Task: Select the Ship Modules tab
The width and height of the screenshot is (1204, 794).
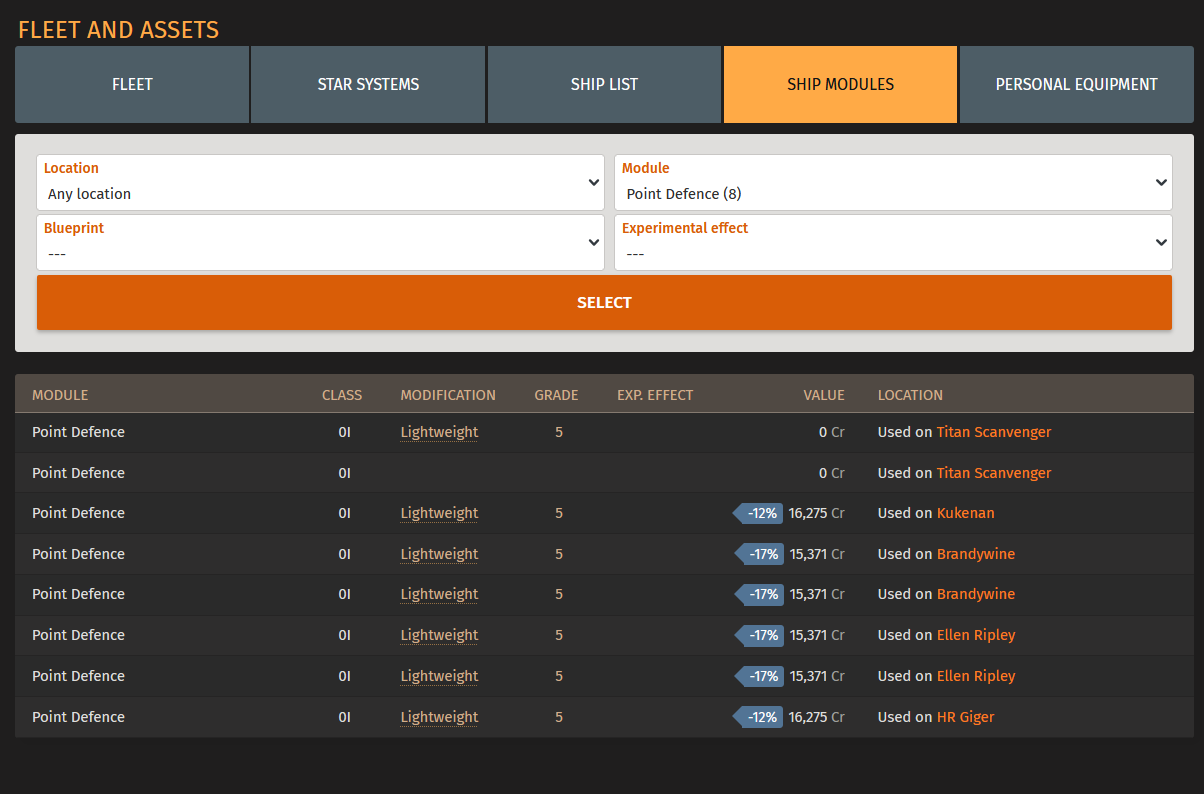Action: (840, 84)
